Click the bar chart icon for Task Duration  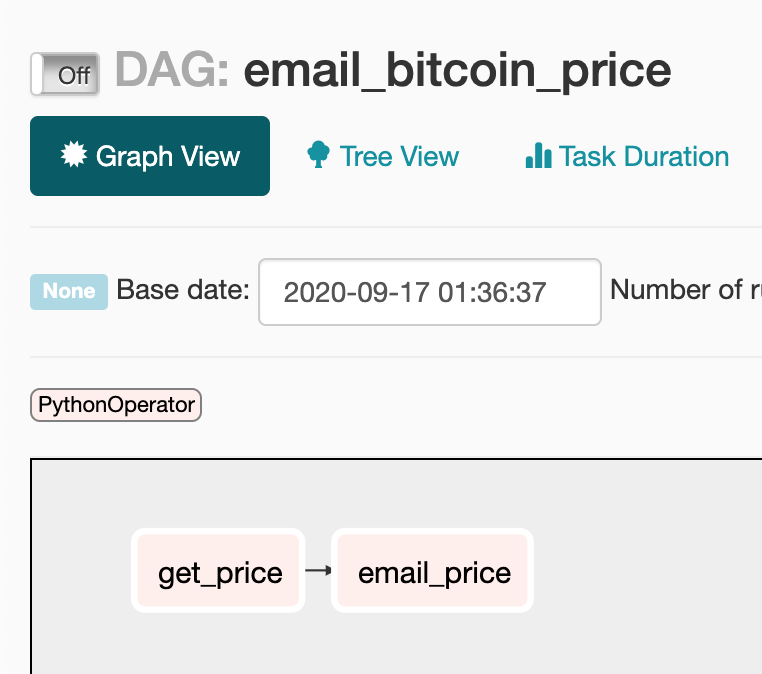coord(538,156)
